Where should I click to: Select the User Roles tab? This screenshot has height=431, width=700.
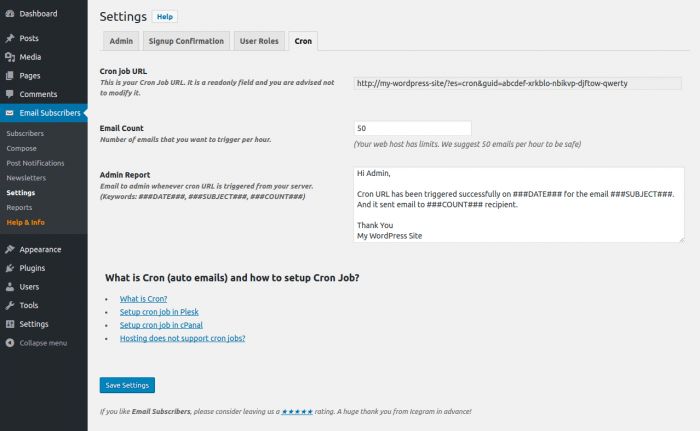(259, 41)
